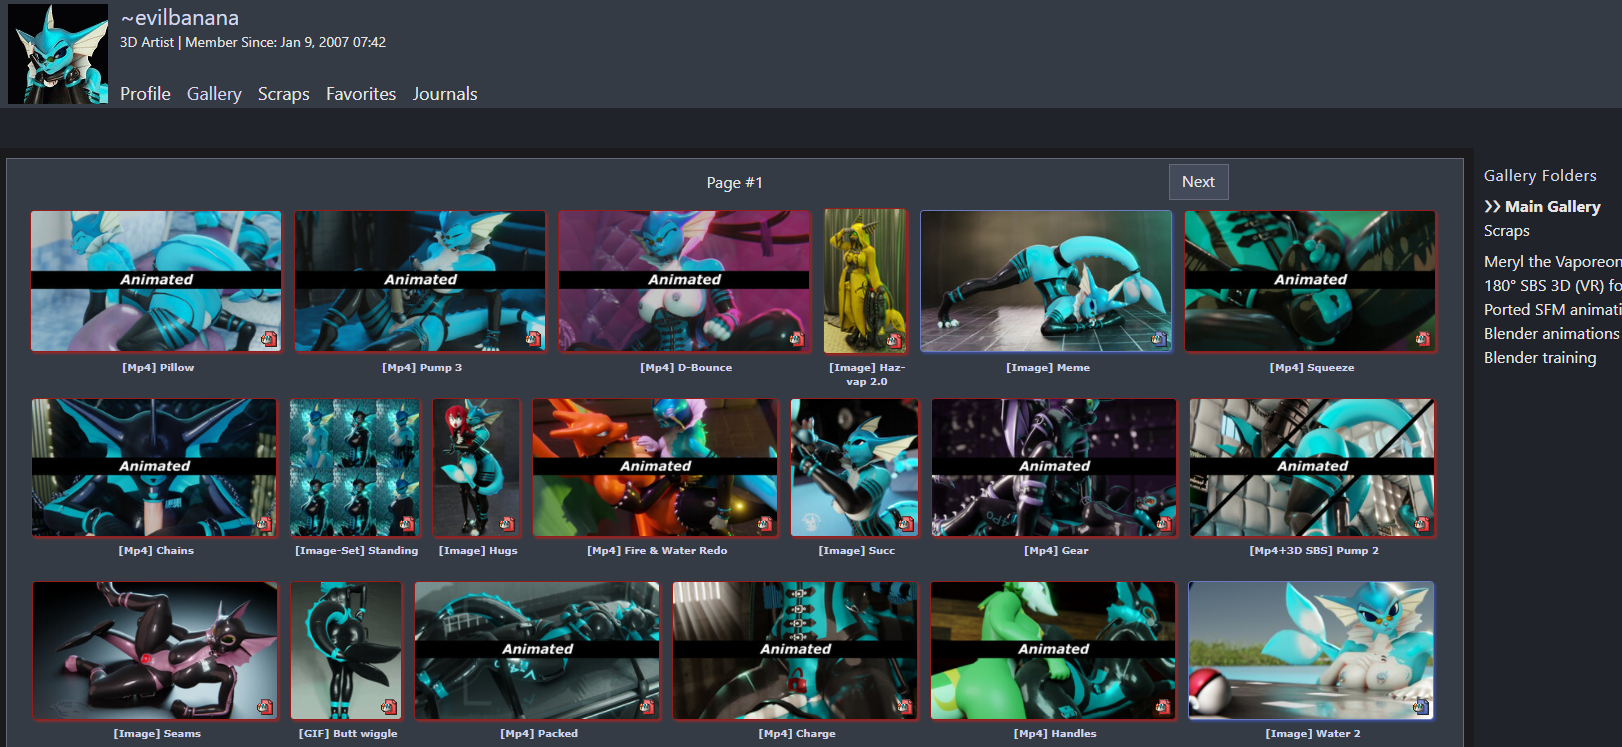Viewport: 1622px width, 747px height.
Task: Open the thumbnail above '[Image] Seams'
Action: (155, 651)
